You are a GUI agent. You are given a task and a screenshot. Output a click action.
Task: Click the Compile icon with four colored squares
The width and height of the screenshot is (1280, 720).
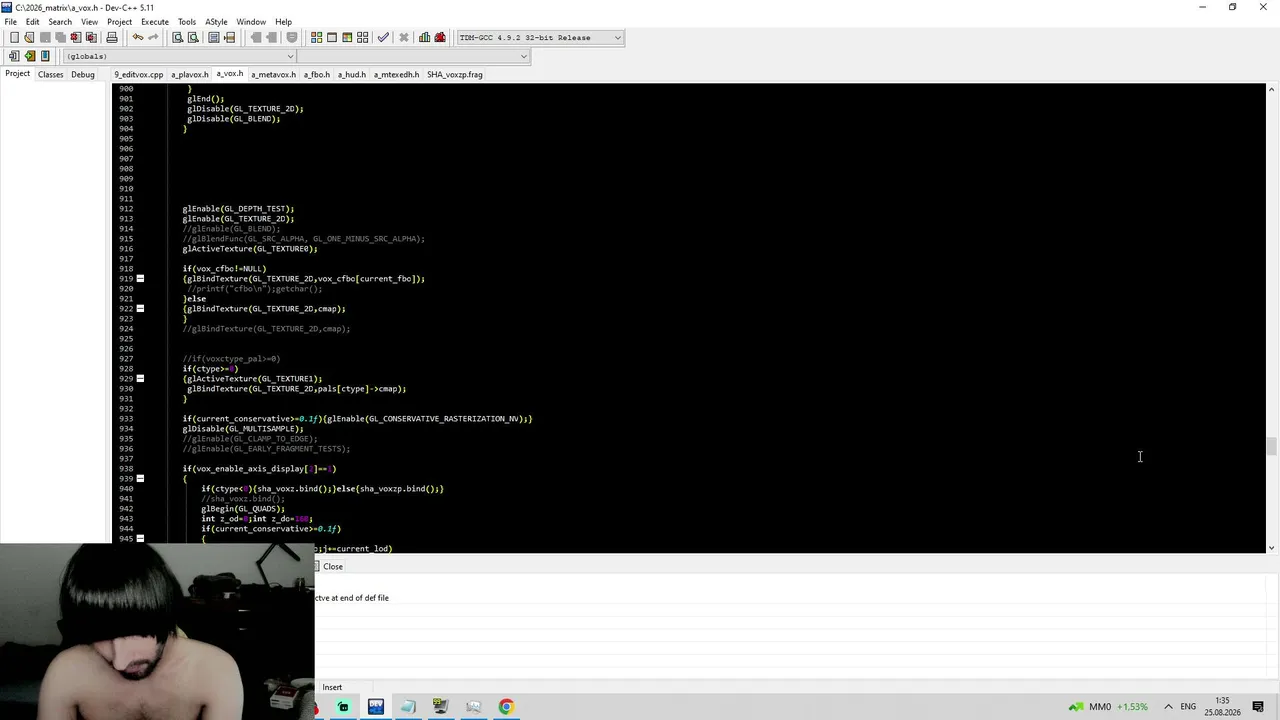(x=316, y=37)
